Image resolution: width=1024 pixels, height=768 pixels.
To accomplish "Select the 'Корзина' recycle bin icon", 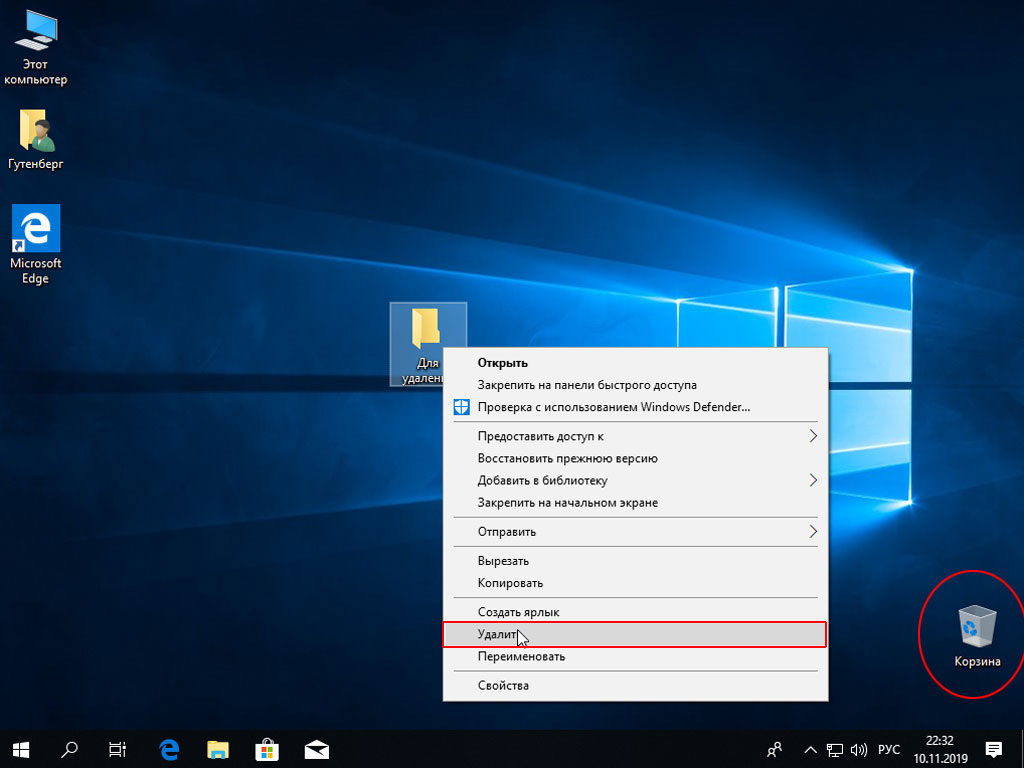I will tap(977, 636).
